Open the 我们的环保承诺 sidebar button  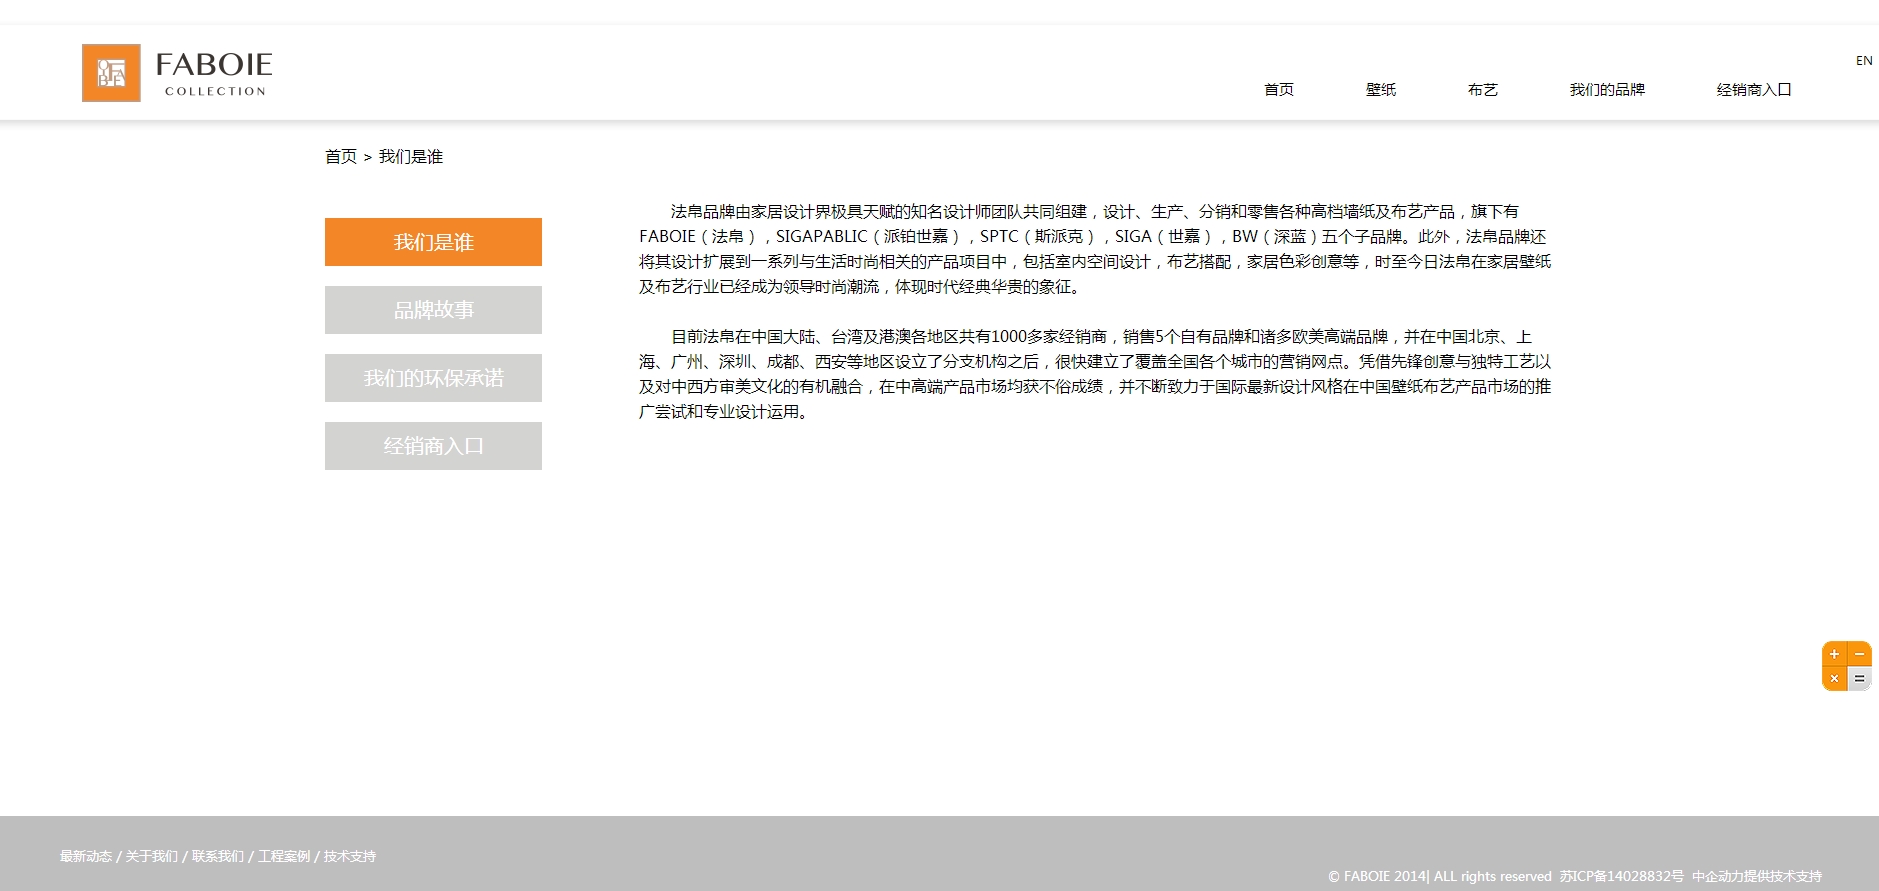pyautogui.click(x=433, y=378)
